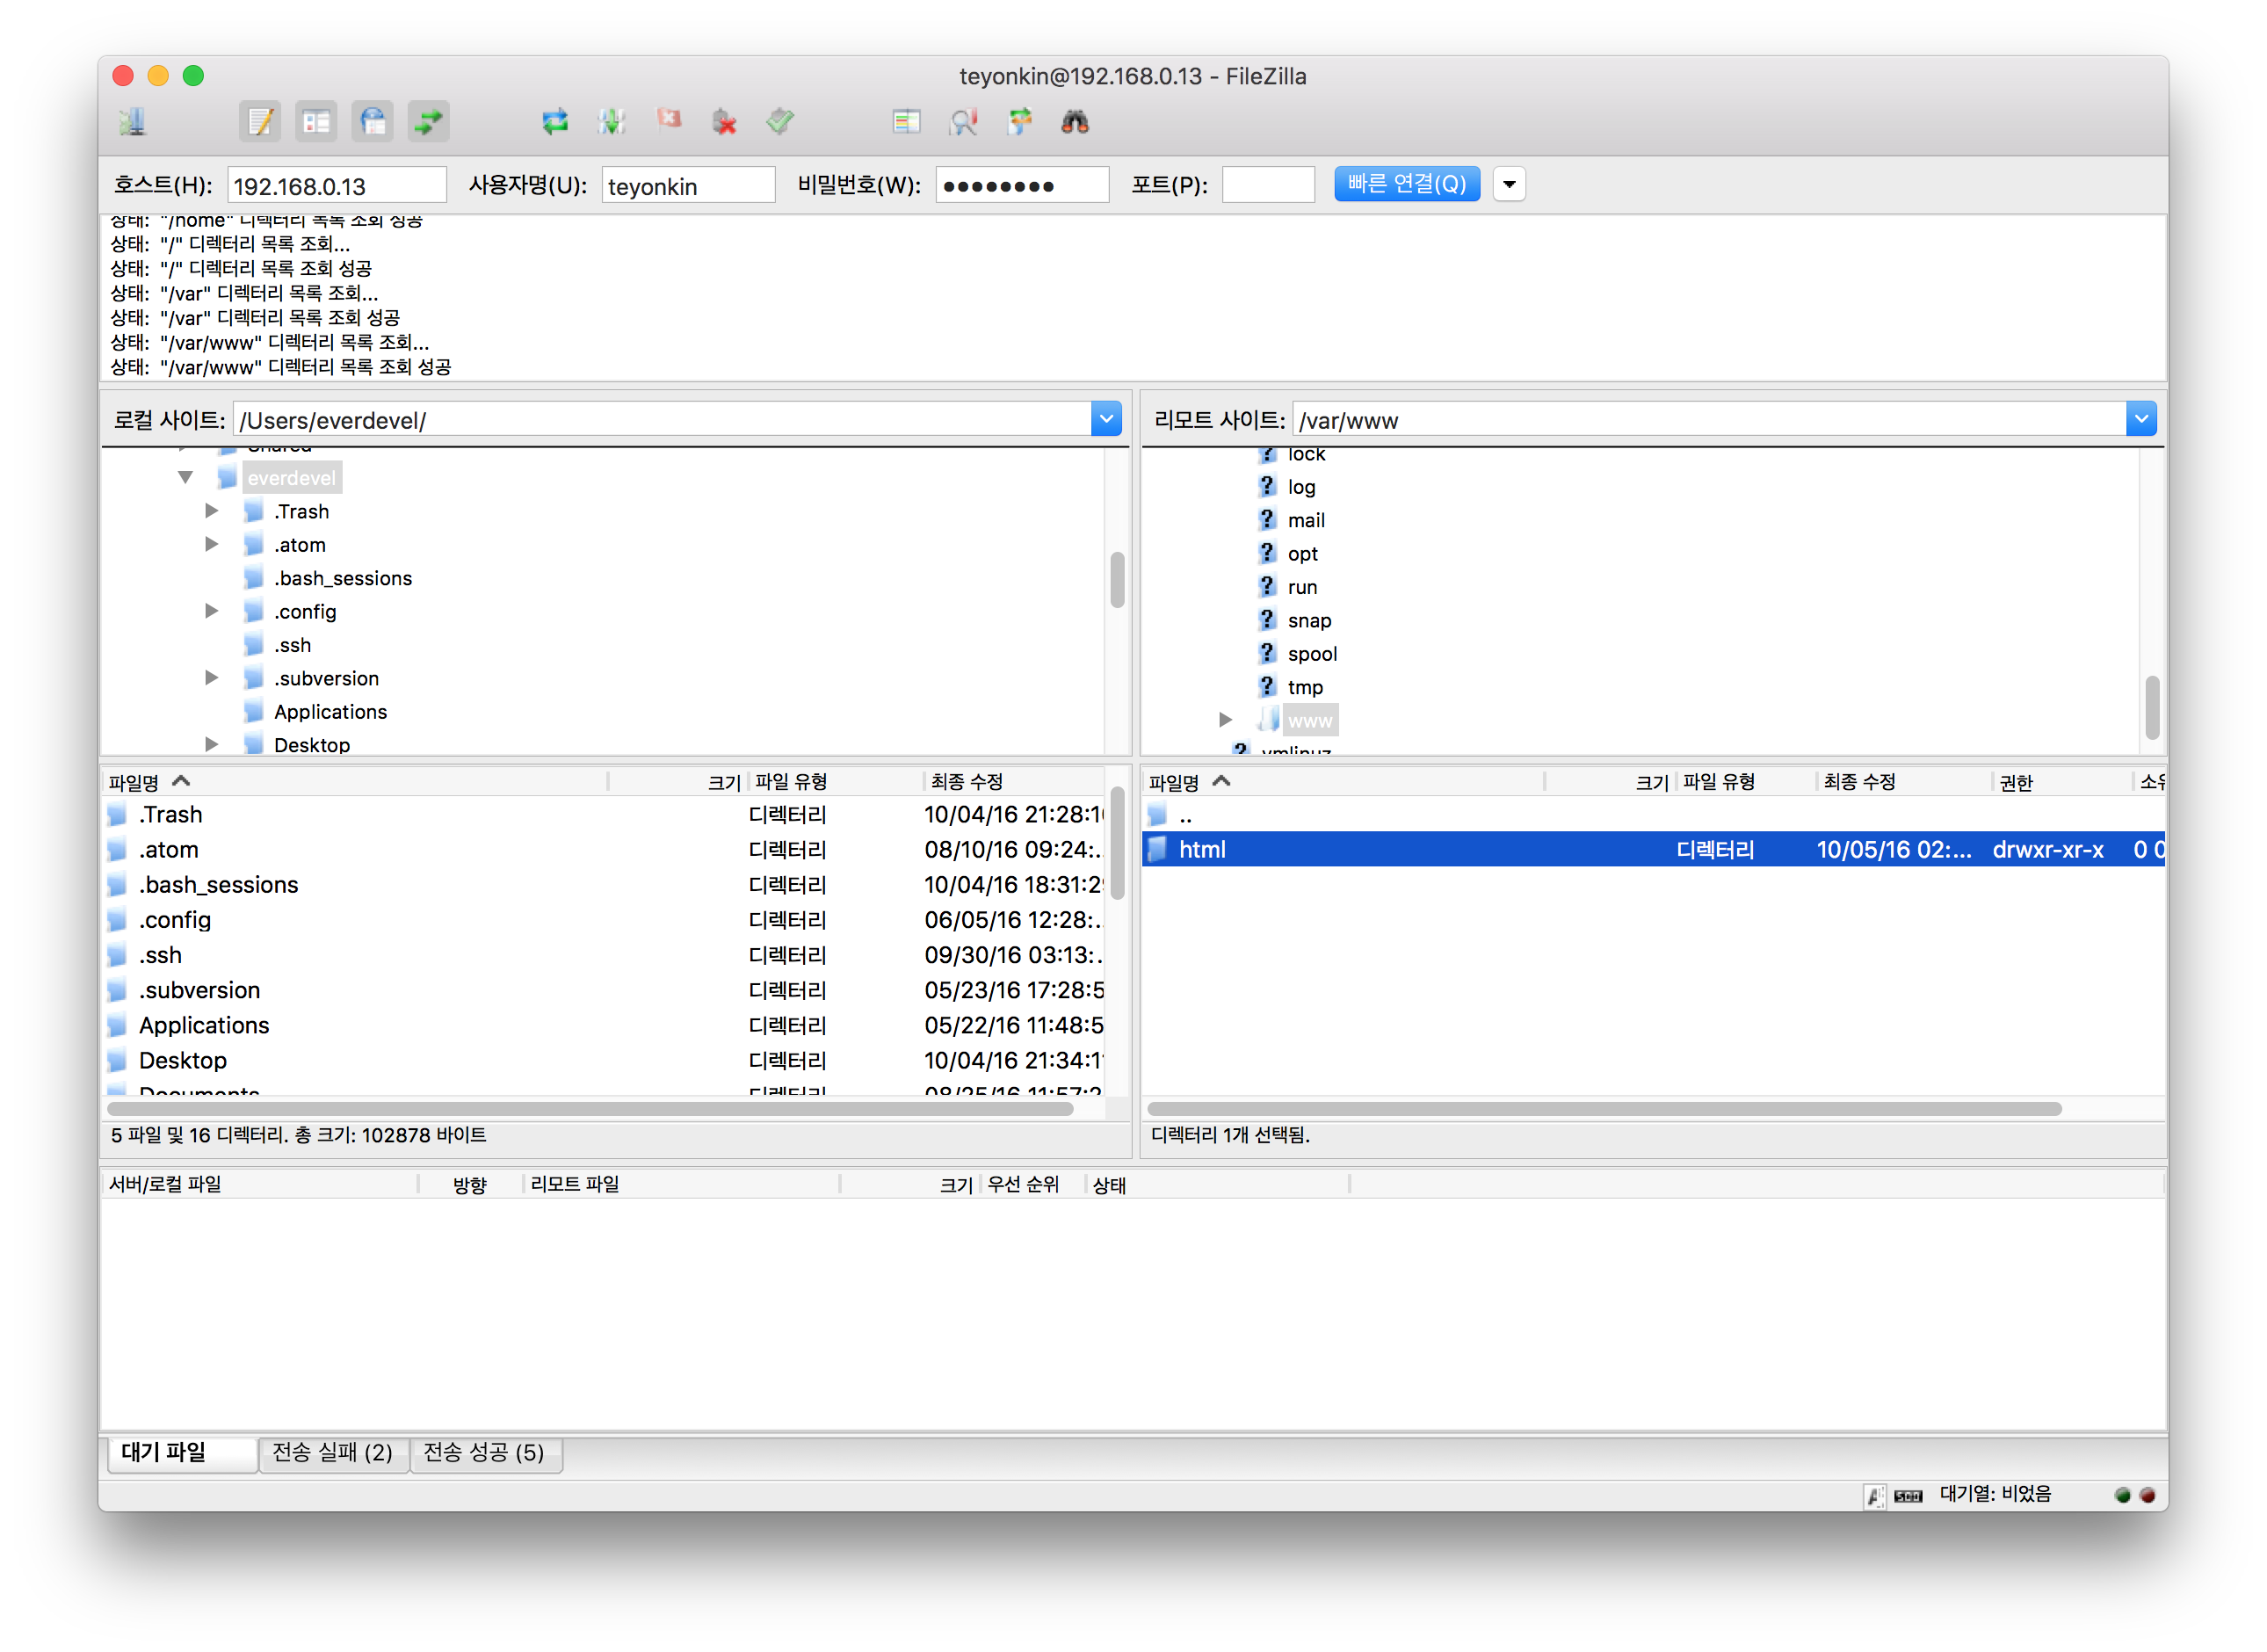Image resolution: width=2267 pixels, height=1652 pixels.
Task: Cancel the current operation with red flag icon
Action: (x=668, y=120)
